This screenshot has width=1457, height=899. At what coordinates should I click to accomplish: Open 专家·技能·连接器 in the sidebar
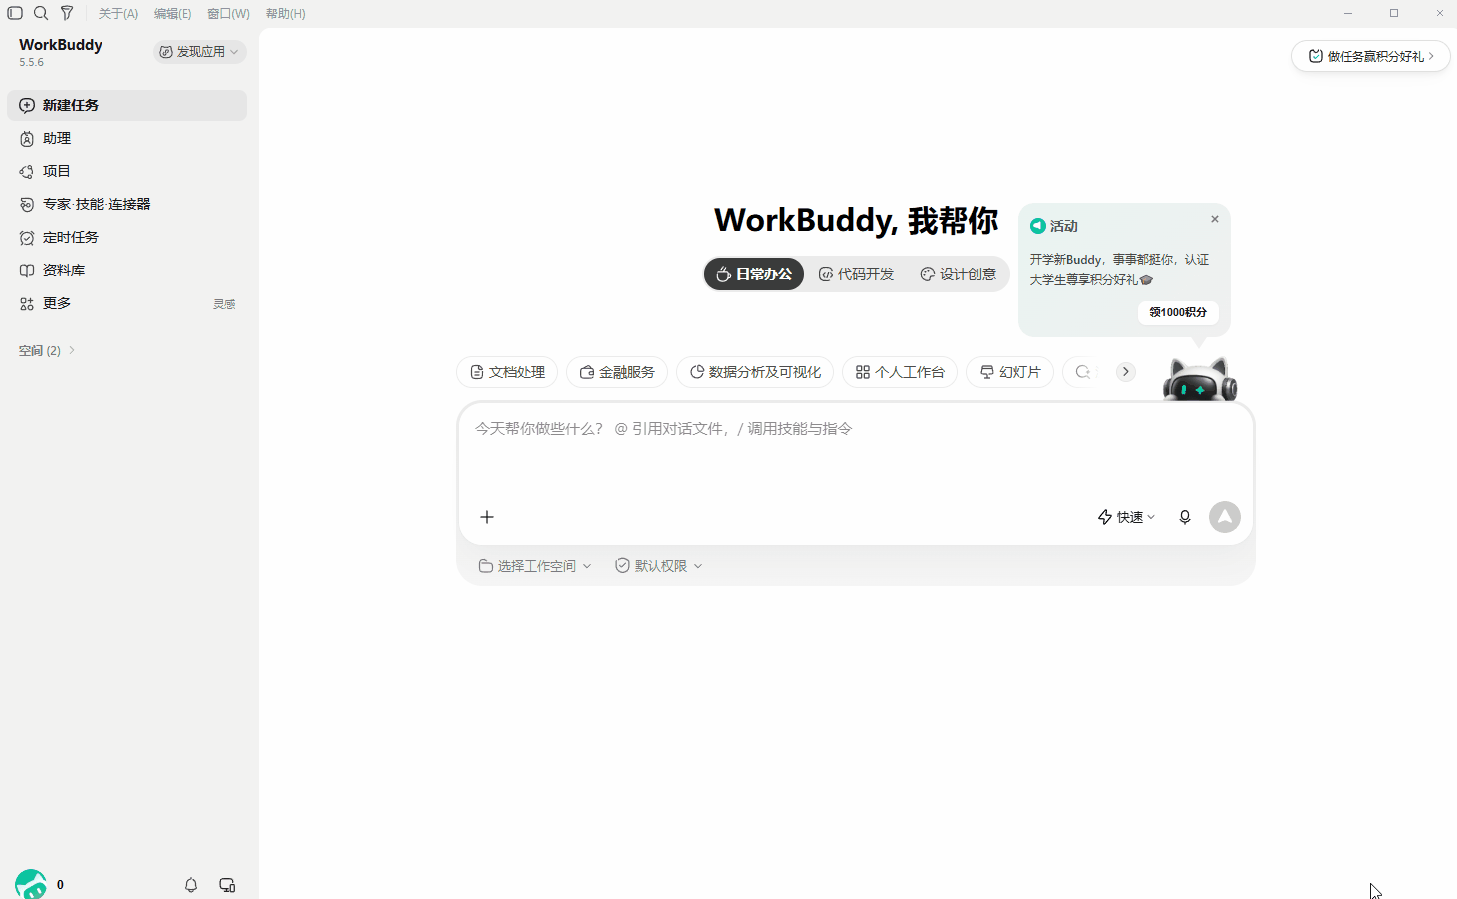[x=127, y=204]
